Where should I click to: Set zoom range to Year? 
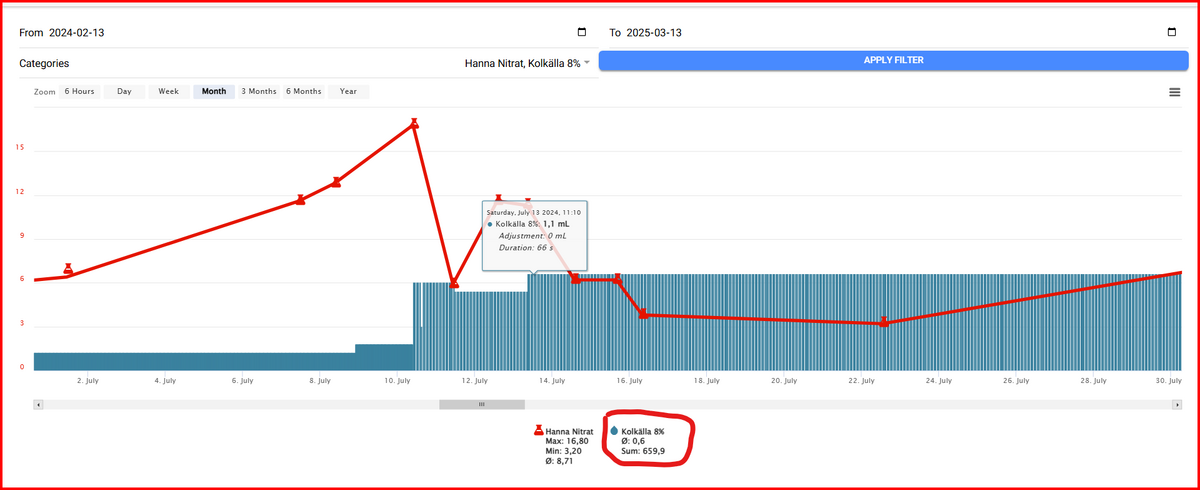348,91
